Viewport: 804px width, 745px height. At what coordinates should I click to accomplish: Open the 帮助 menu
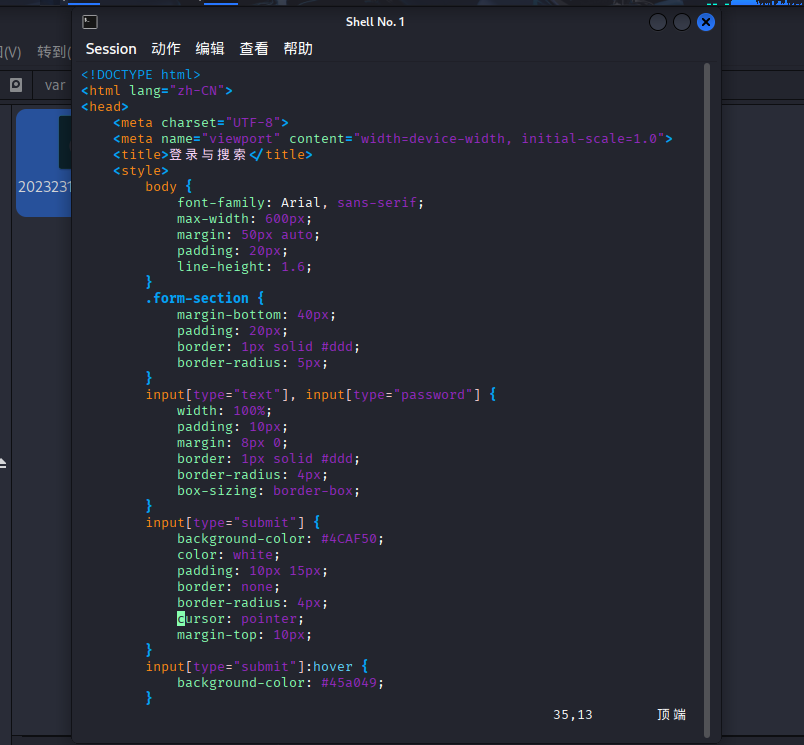click(x=298, y=49)
